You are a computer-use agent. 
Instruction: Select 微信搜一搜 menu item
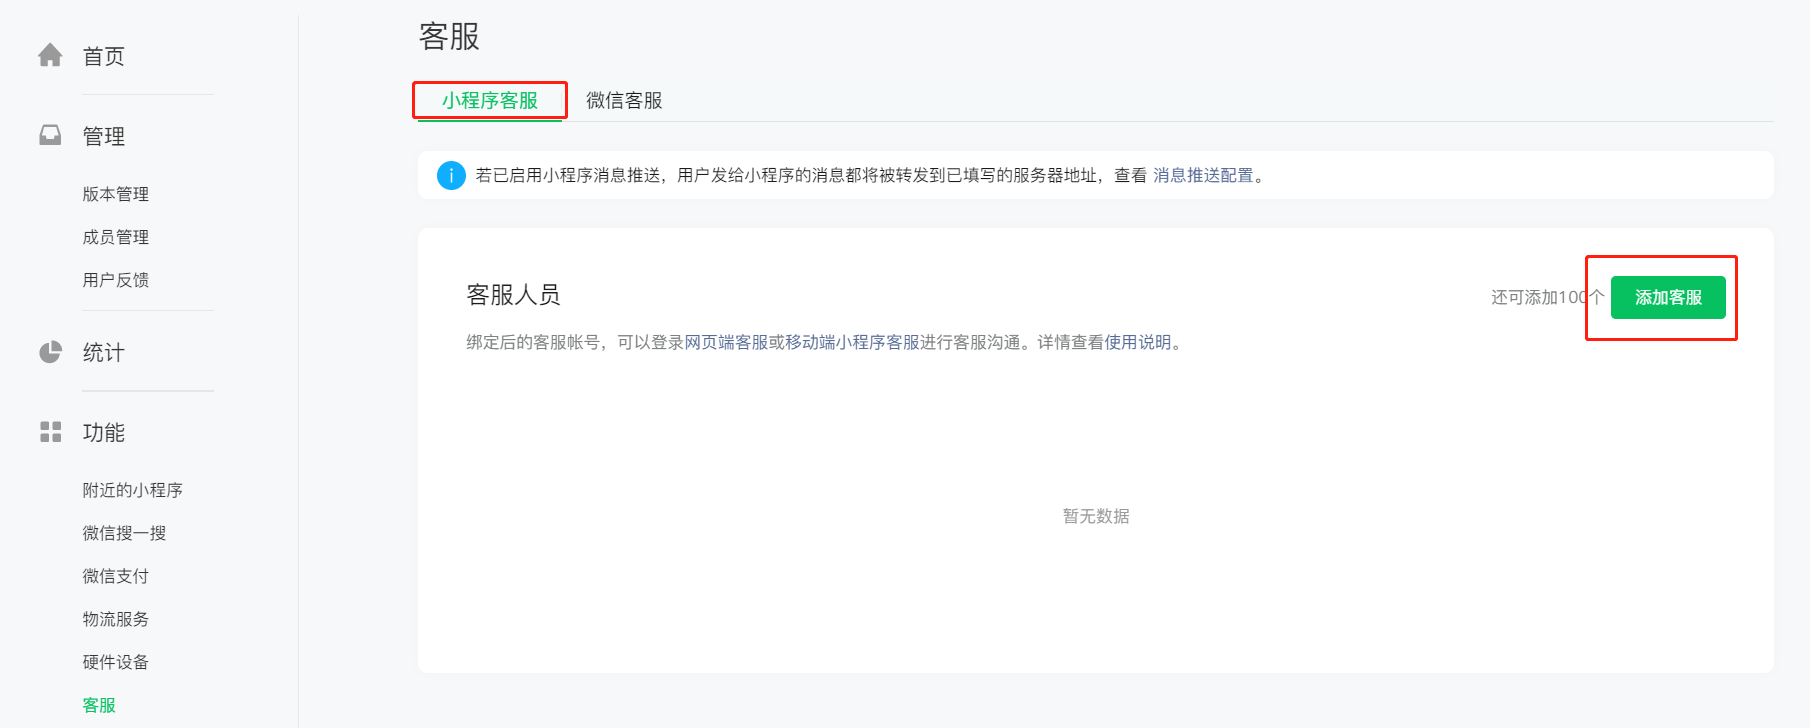[x=125, y=533]
